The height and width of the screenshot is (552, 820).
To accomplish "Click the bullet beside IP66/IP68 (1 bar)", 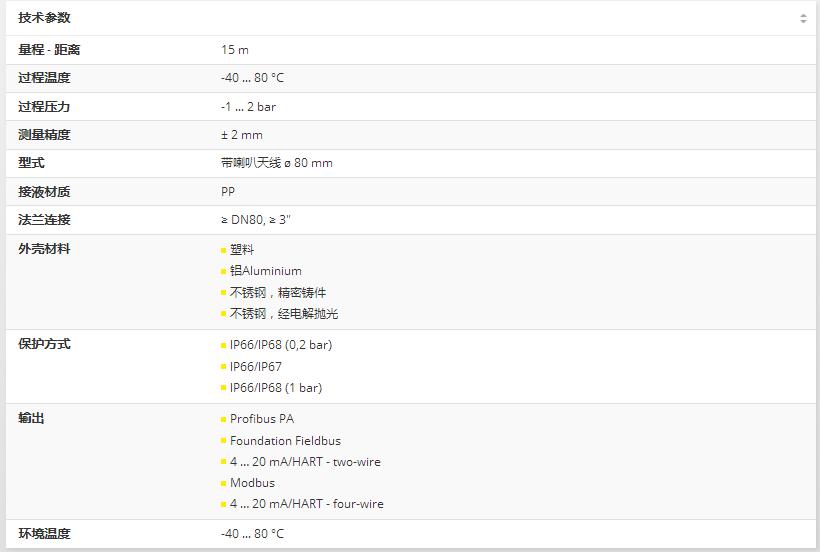I will [224, 388].
